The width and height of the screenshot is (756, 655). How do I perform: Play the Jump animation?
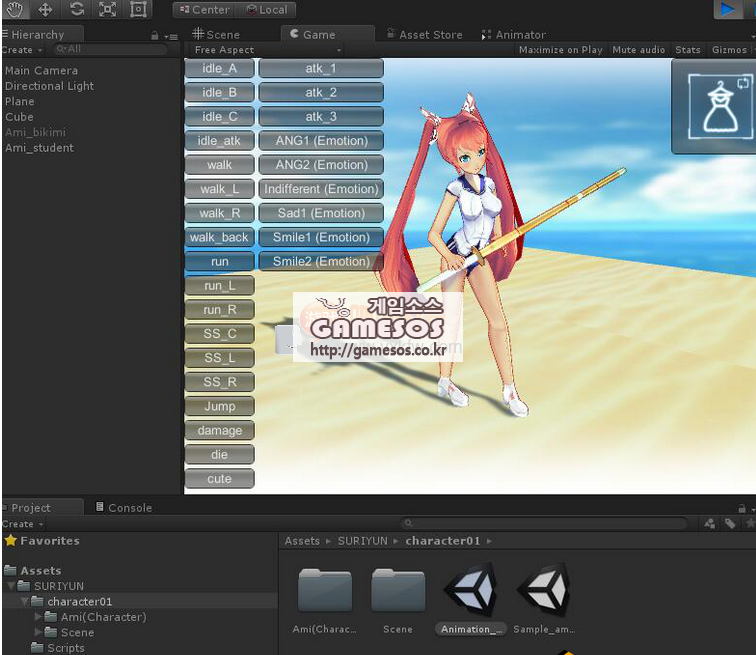click(x=219, y=406)
